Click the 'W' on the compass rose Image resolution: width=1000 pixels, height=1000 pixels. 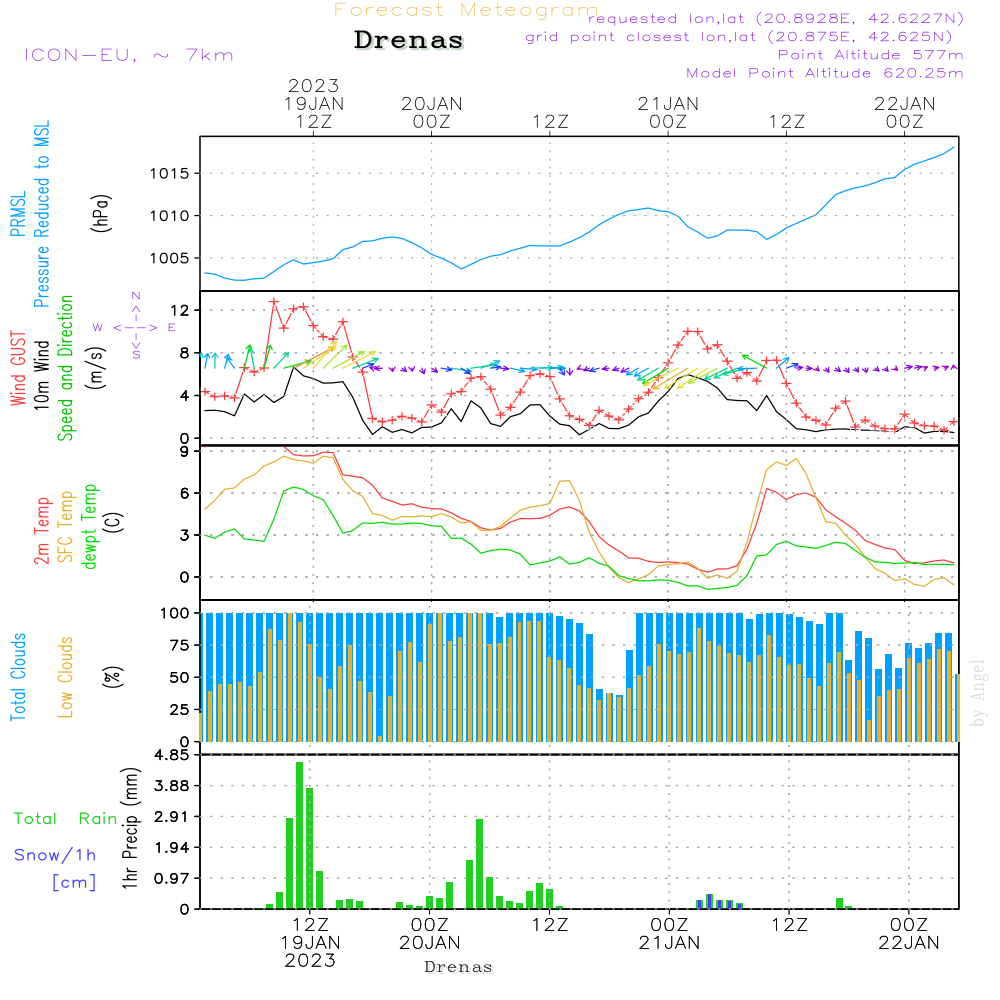coord(98,328)
